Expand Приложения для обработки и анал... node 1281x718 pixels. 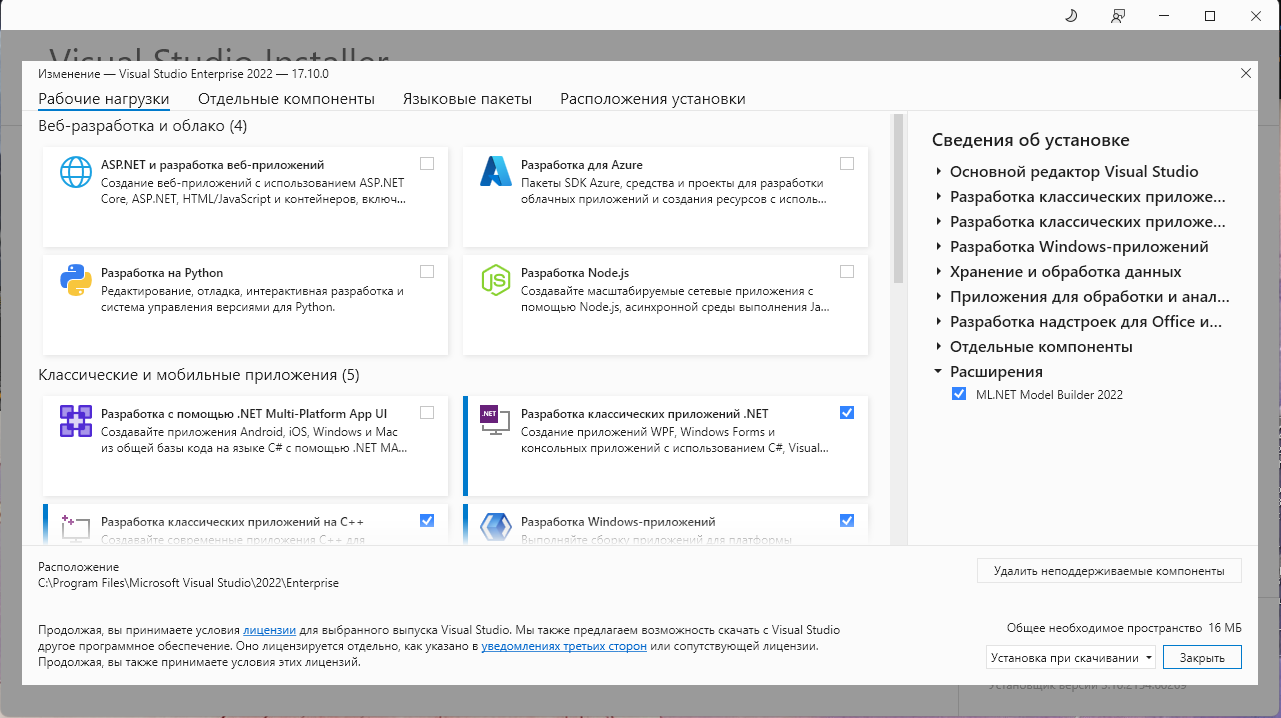[938, 297]
